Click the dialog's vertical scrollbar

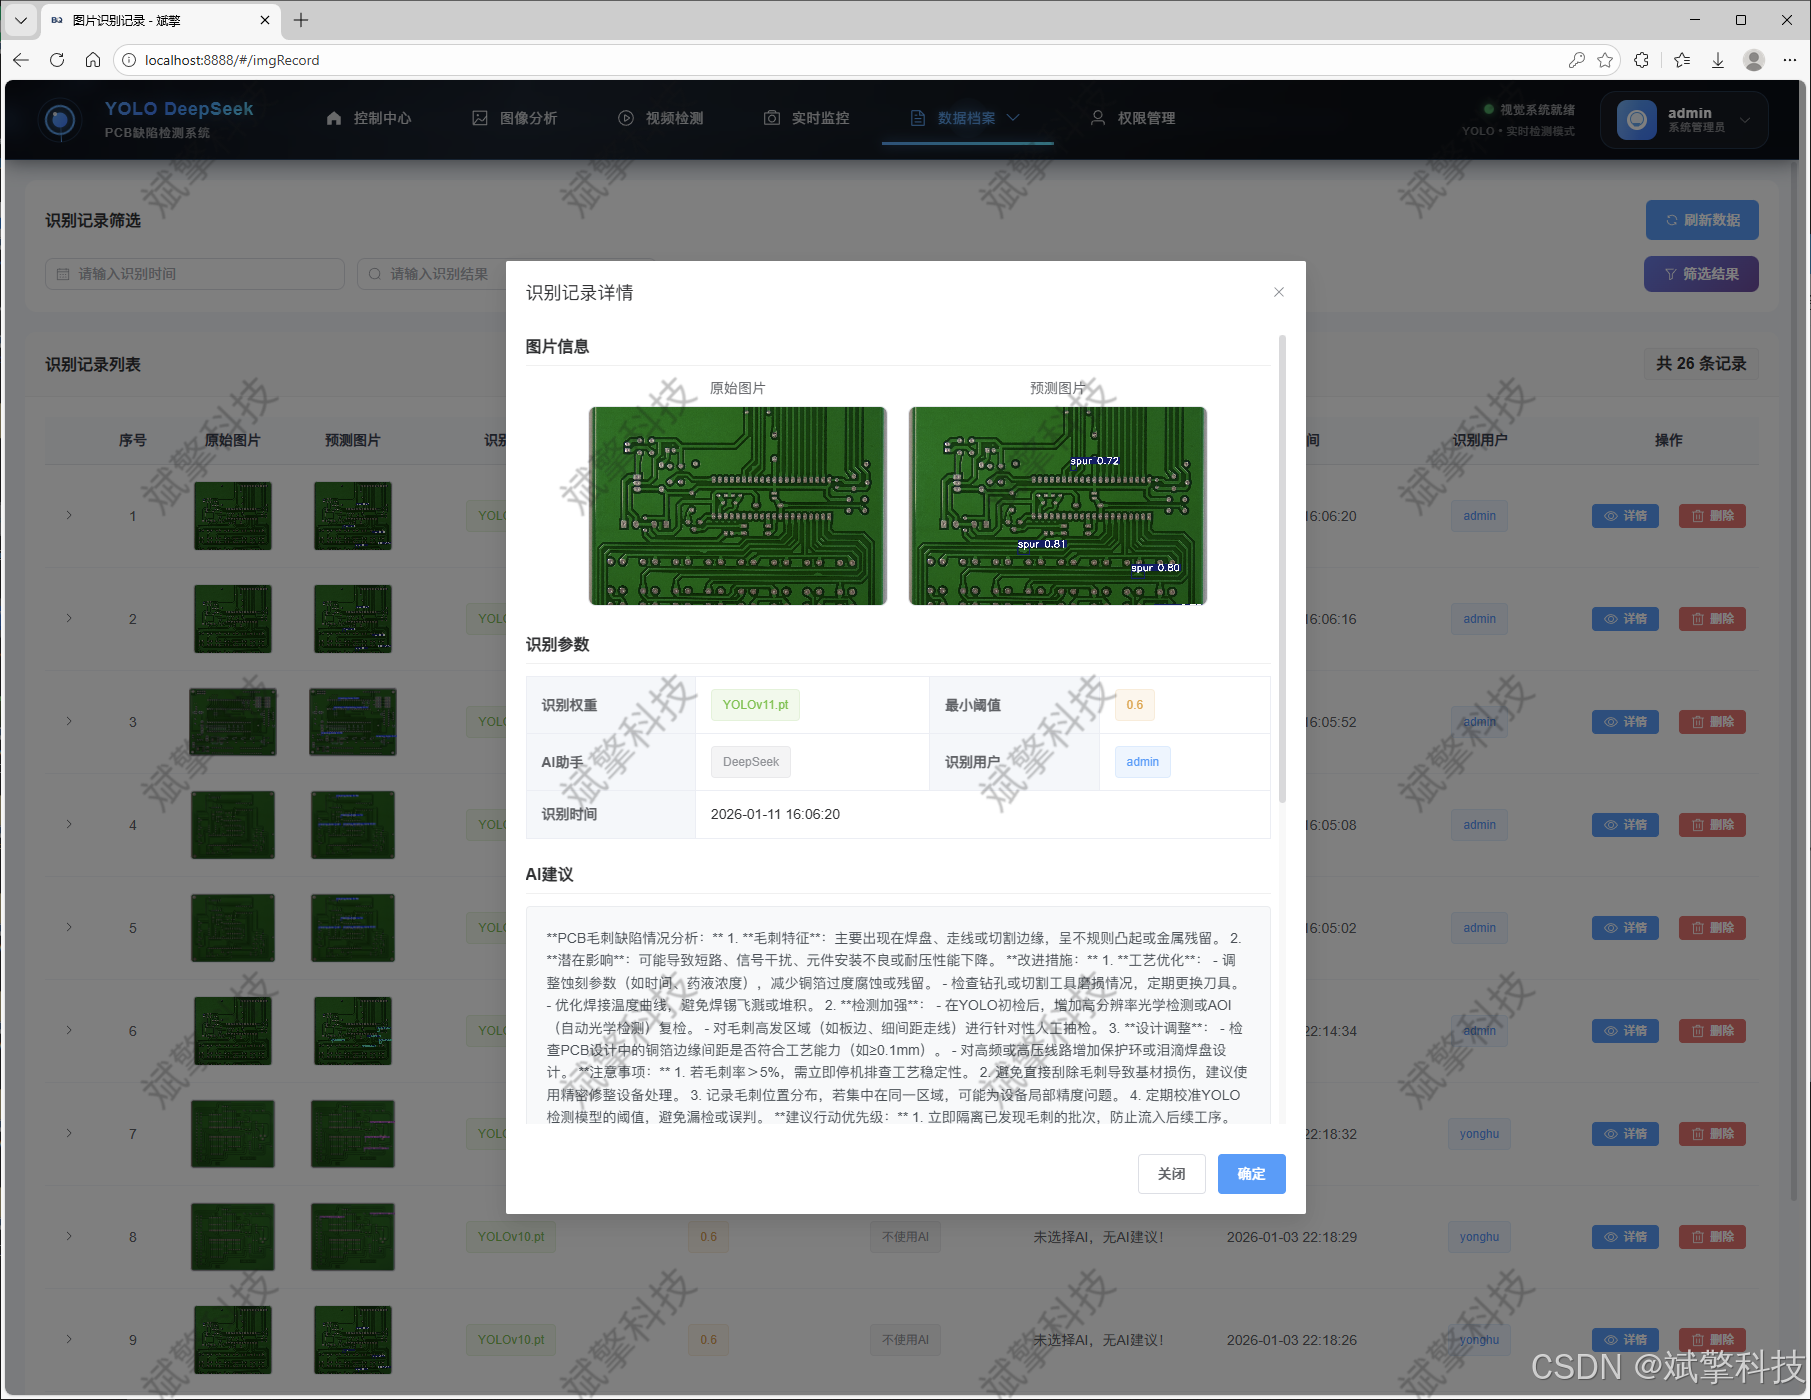[x=1282, y=570]
